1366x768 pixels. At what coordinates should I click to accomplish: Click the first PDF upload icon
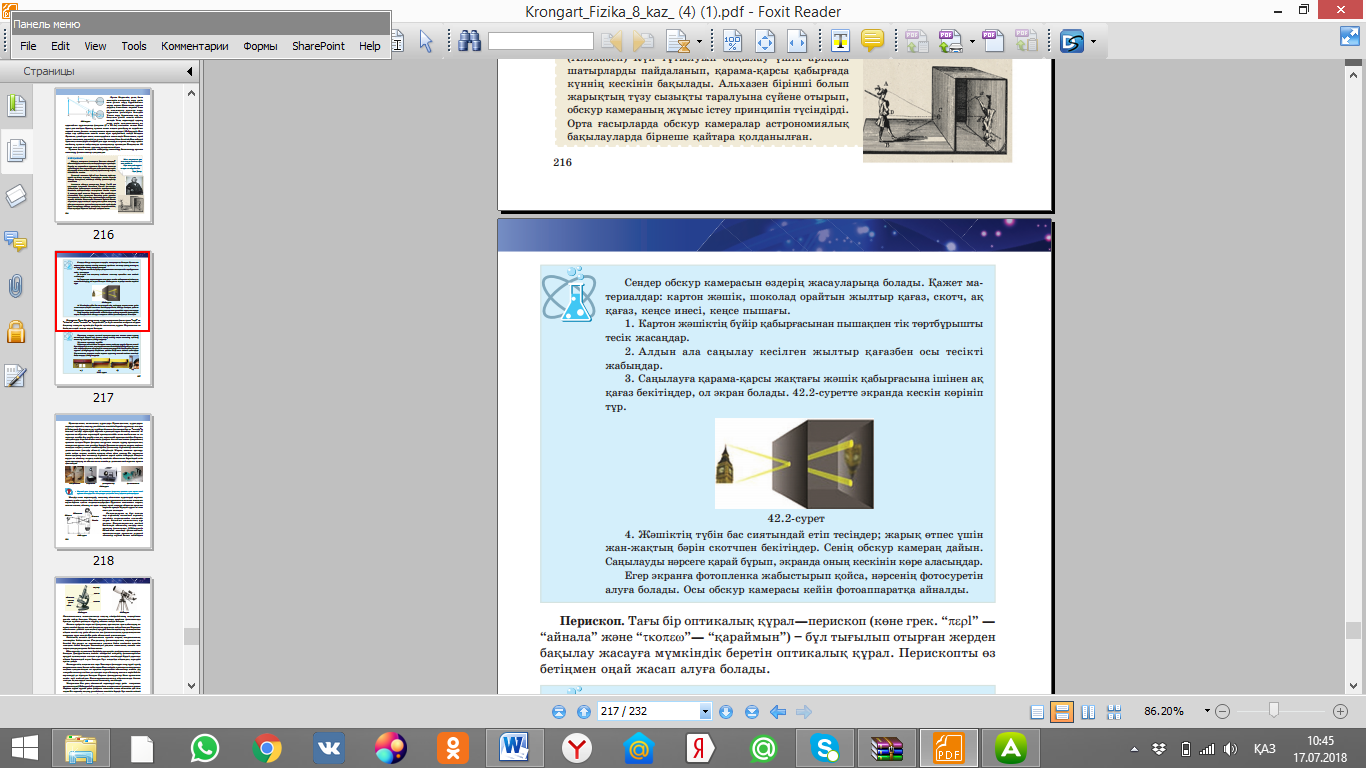click(x=915, y=41)
